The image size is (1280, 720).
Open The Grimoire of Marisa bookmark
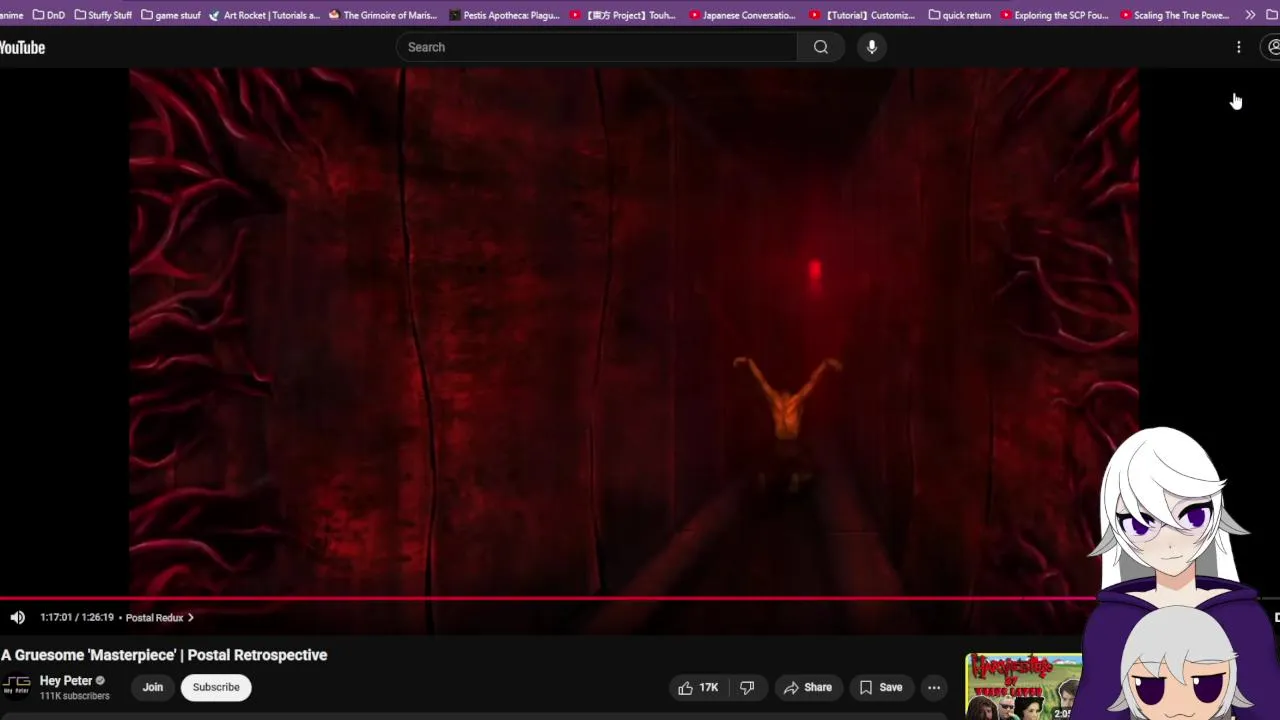(383, 15)
